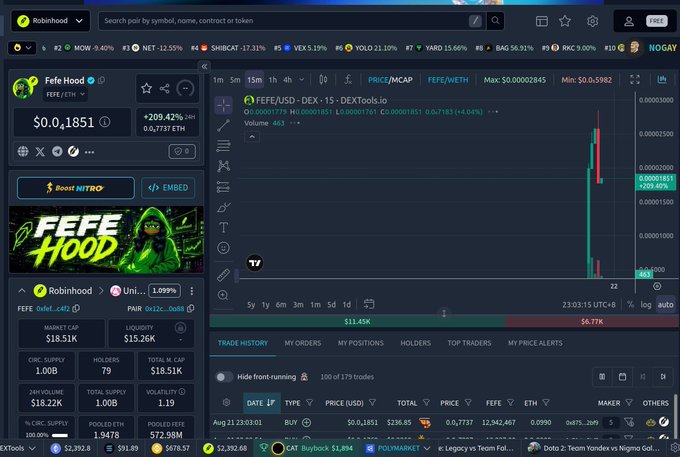Open the user account icon

click(629, 21)
